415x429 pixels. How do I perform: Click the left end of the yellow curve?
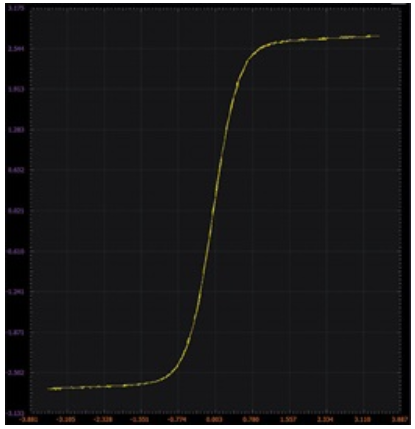[49, 389]
